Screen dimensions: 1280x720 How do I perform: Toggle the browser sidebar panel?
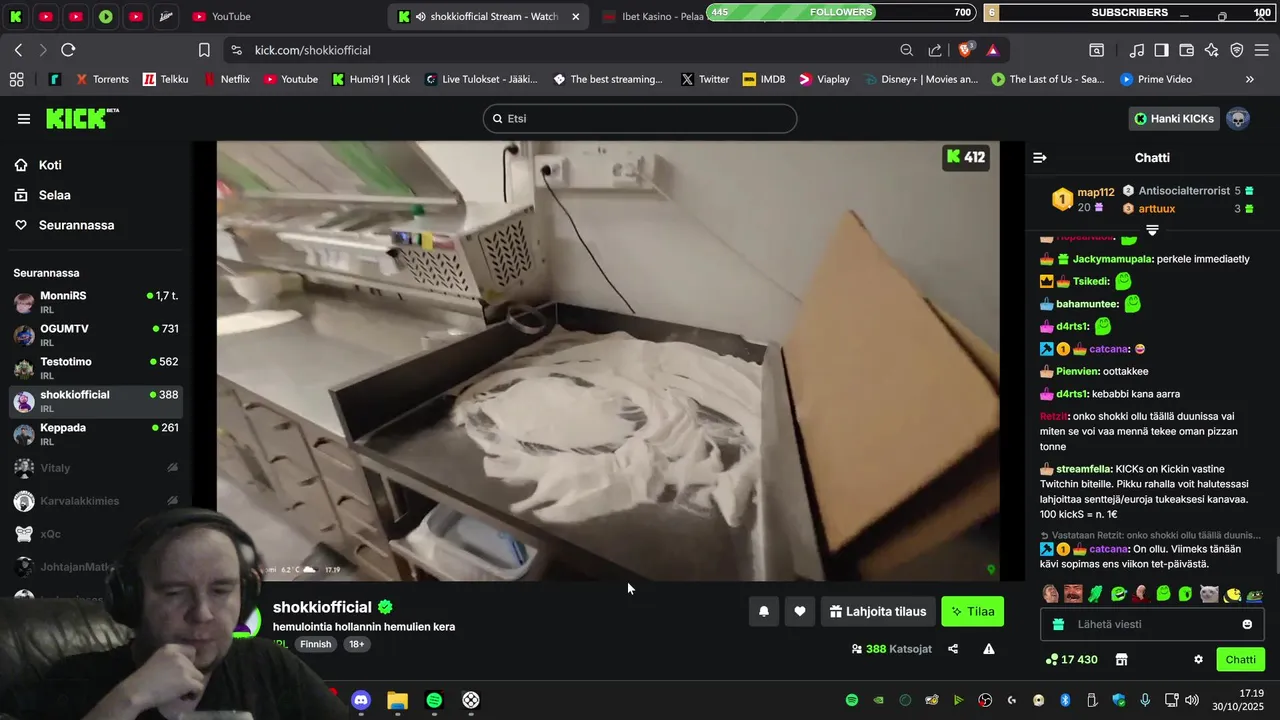tap(1161, 50)
